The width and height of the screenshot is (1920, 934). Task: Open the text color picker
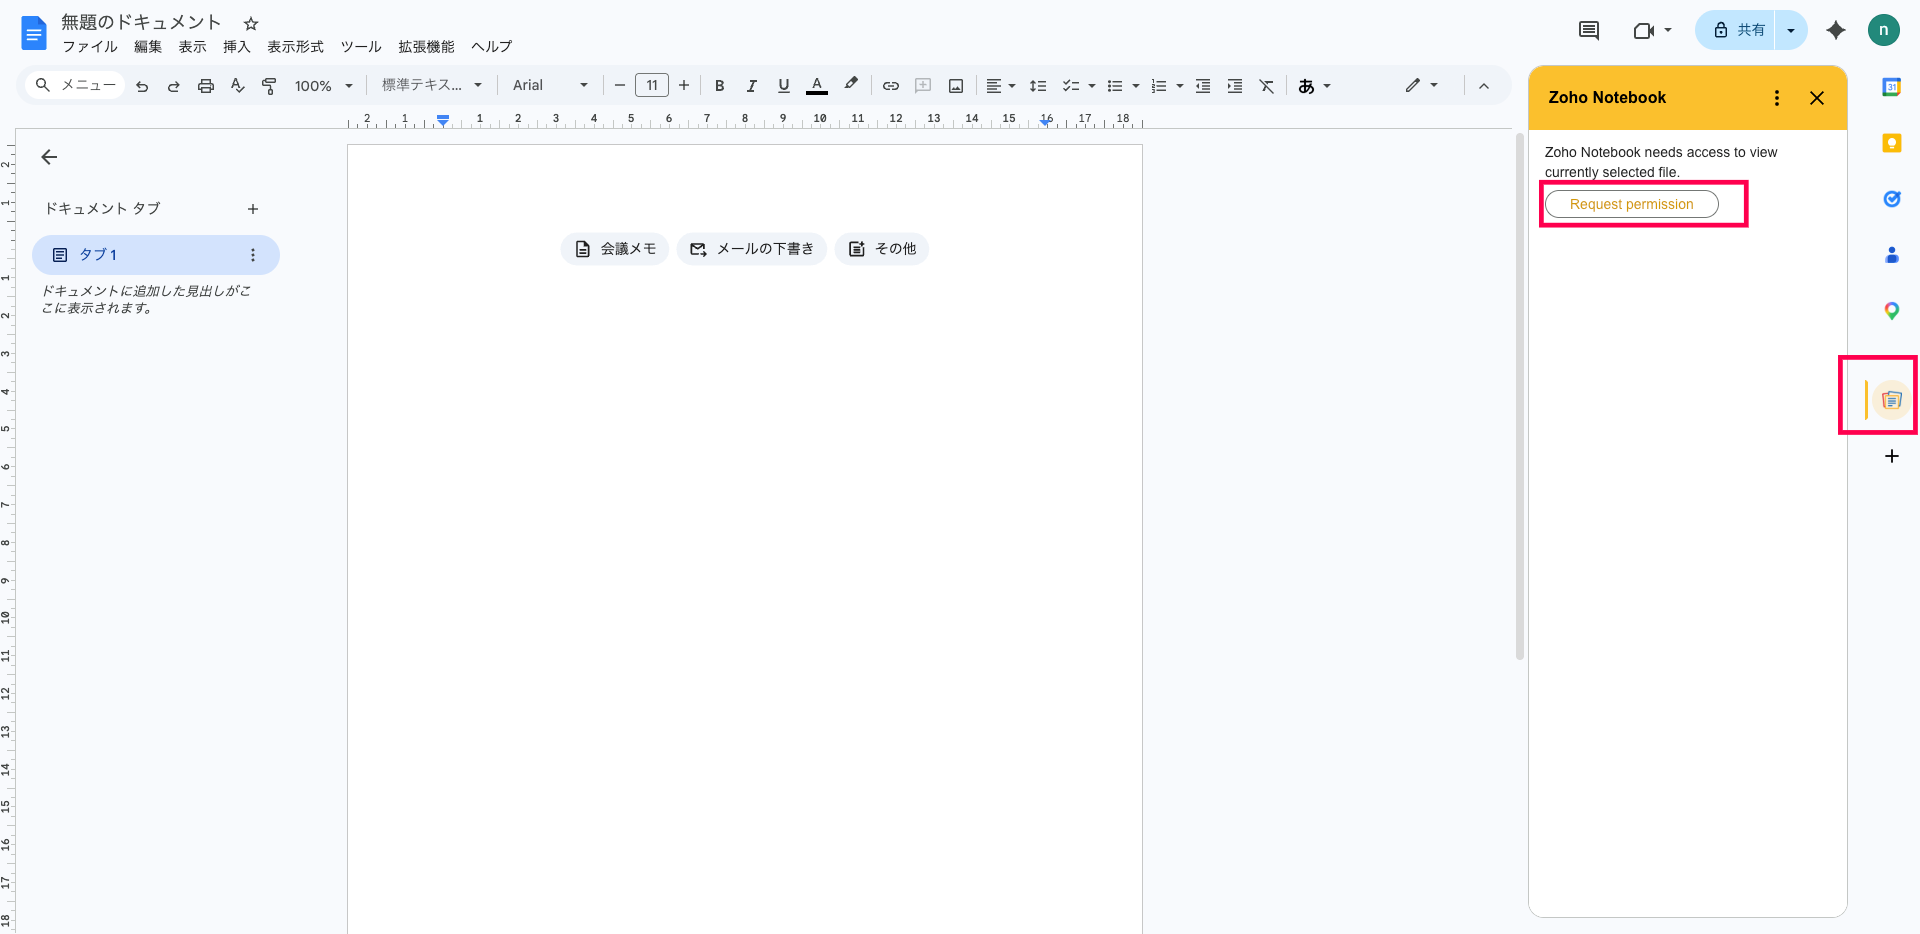pyautogui.click(x=816, y=86)
